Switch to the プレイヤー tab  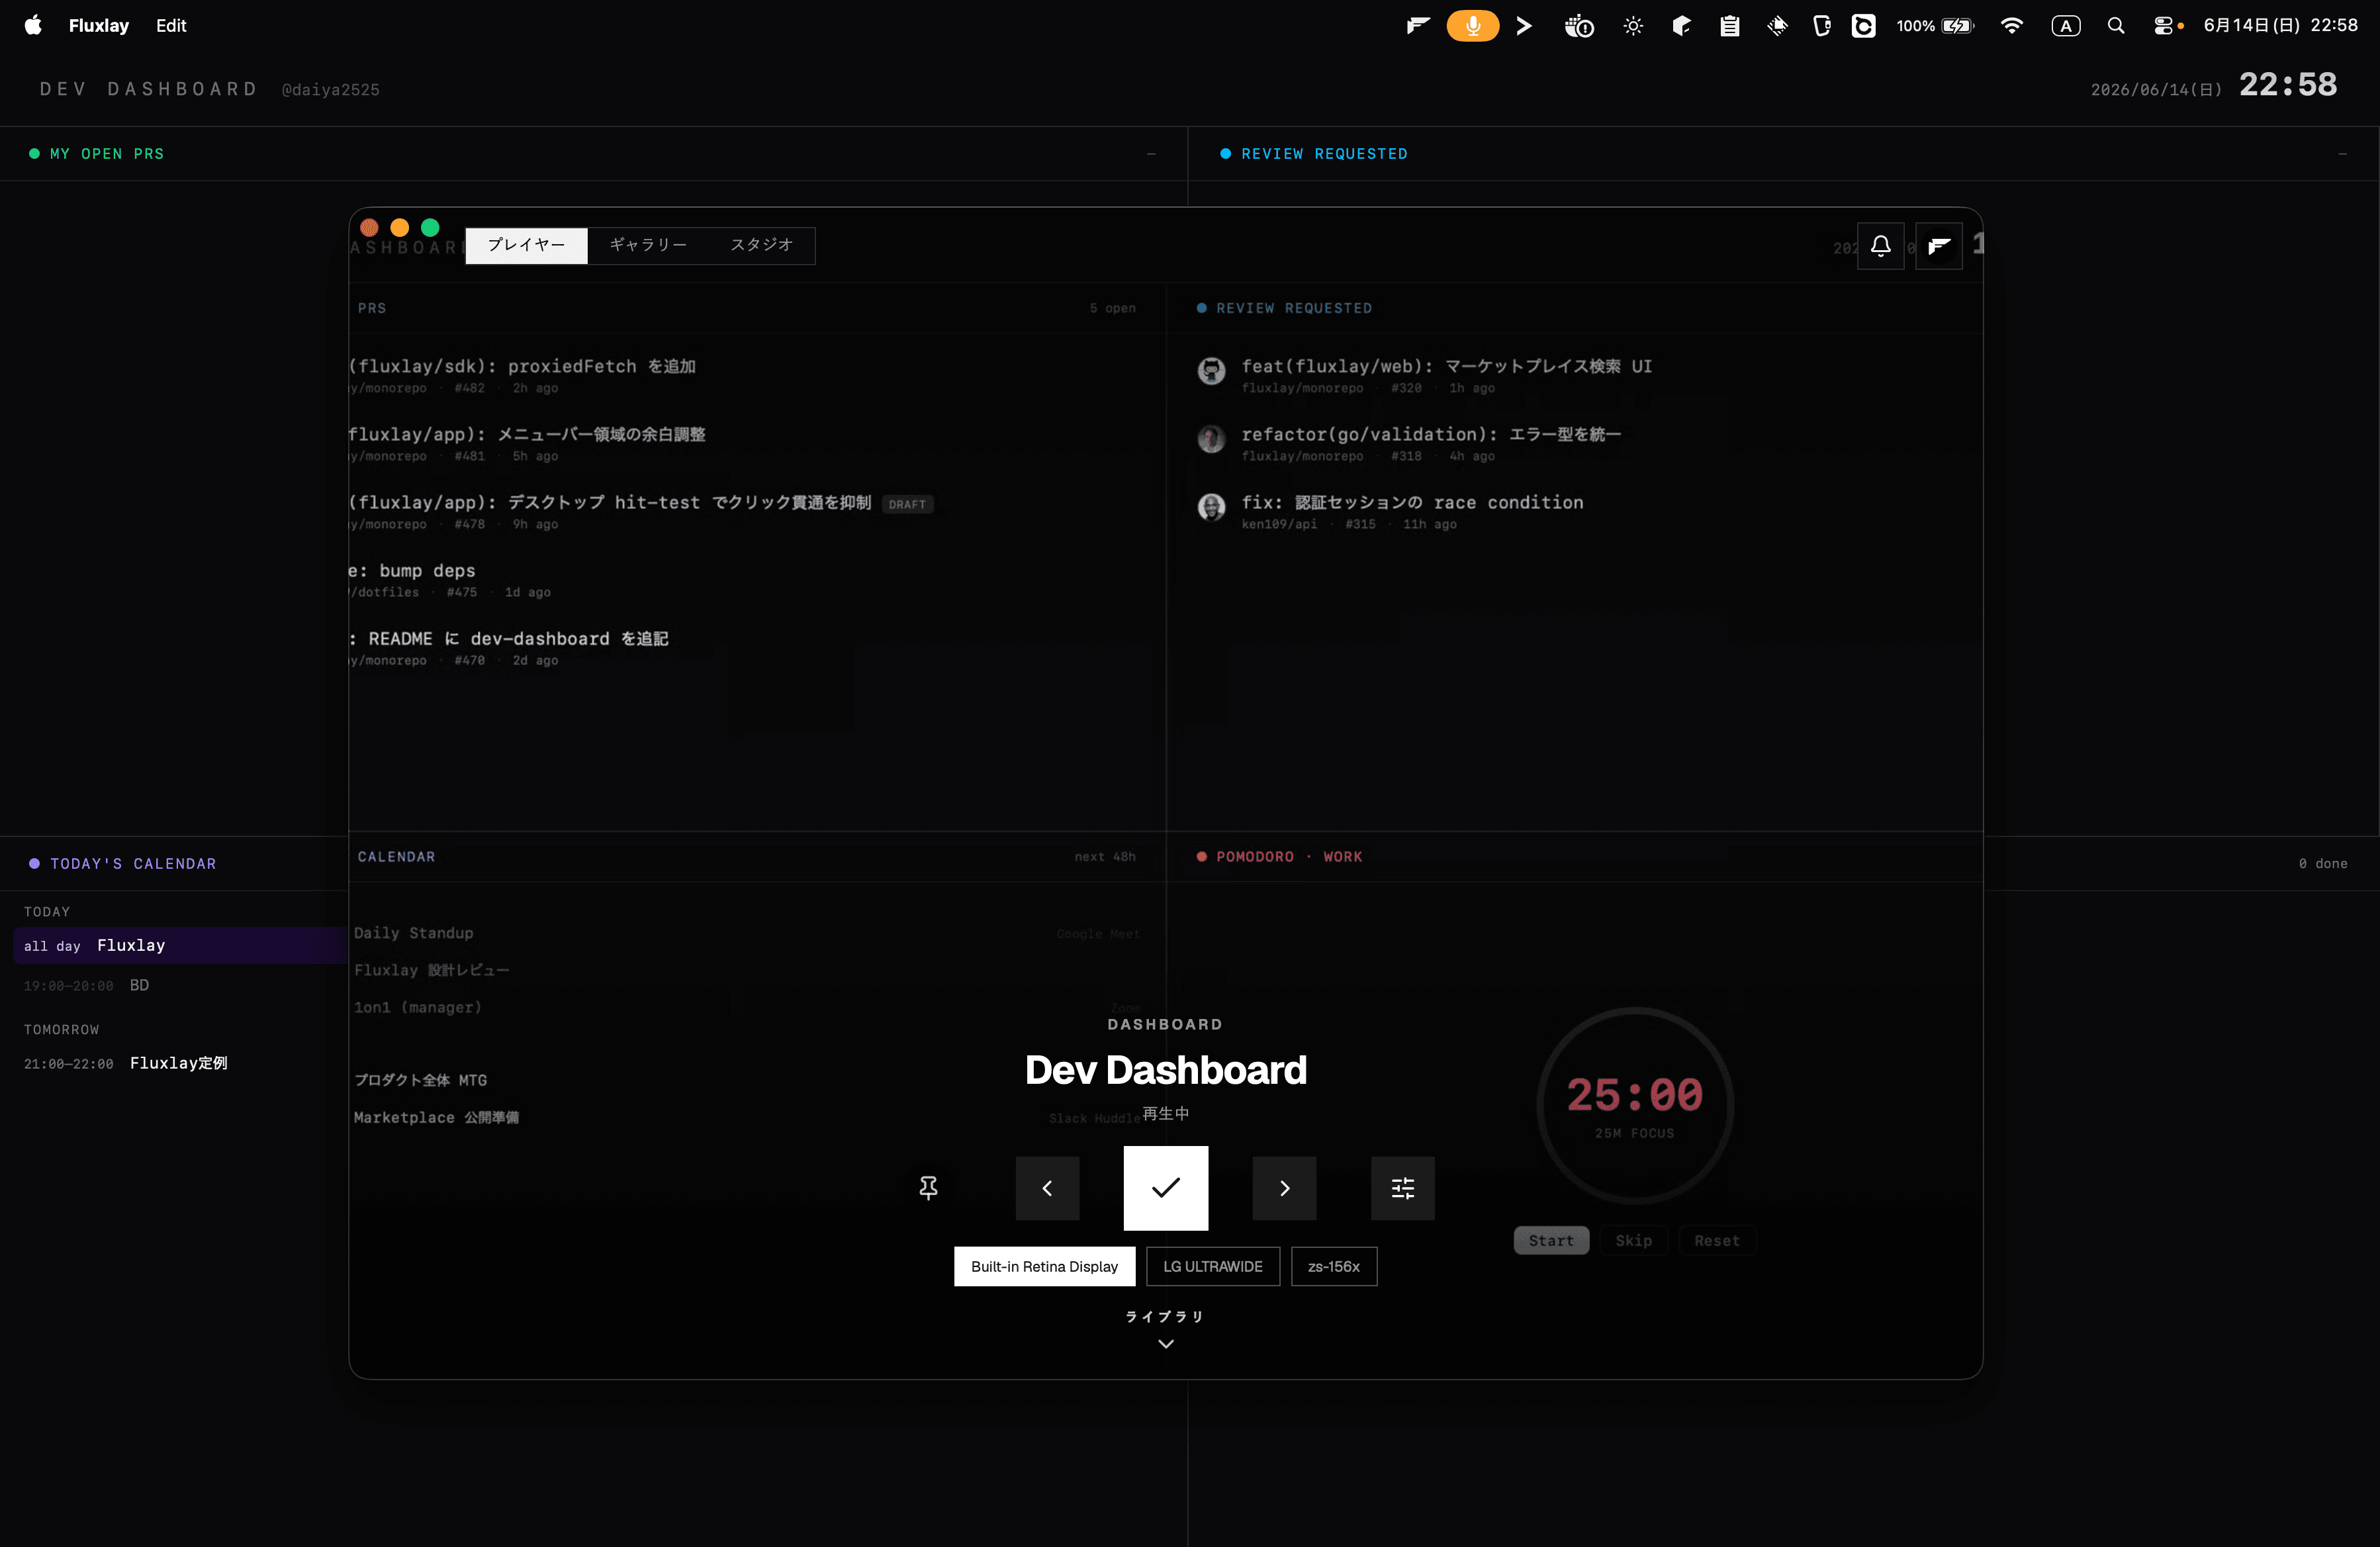(526, 245)
